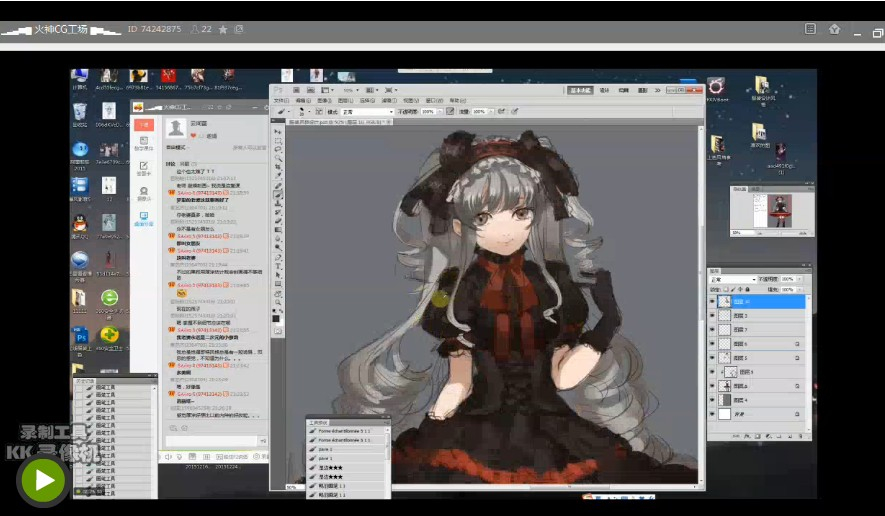Open the QQ penguin desktop icon
Image resolution: width=885 pixels, height=516 pixels.
80,223
